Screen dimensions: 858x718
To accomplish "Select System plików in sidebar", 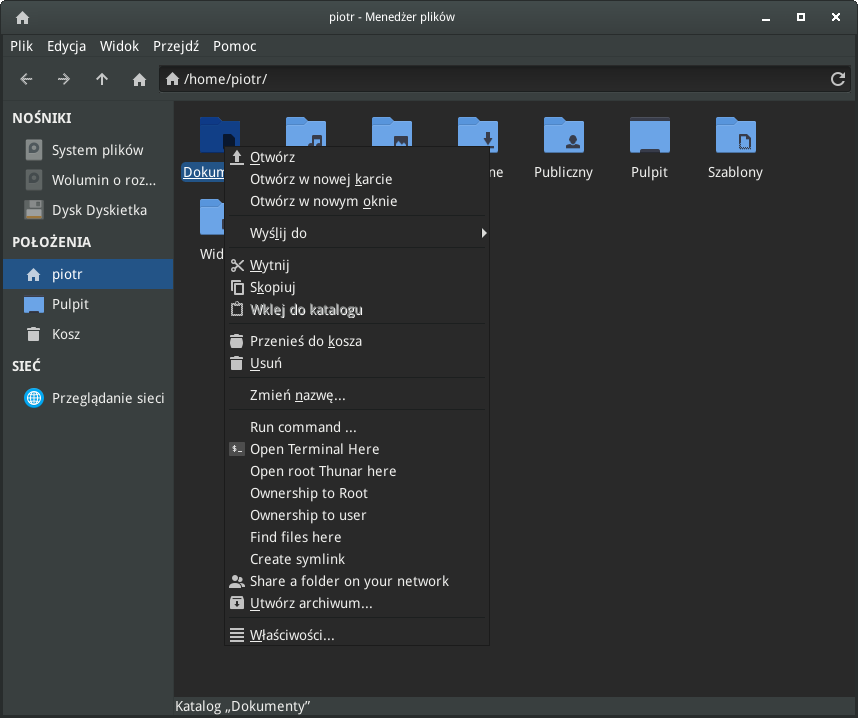I will [97, 150].
